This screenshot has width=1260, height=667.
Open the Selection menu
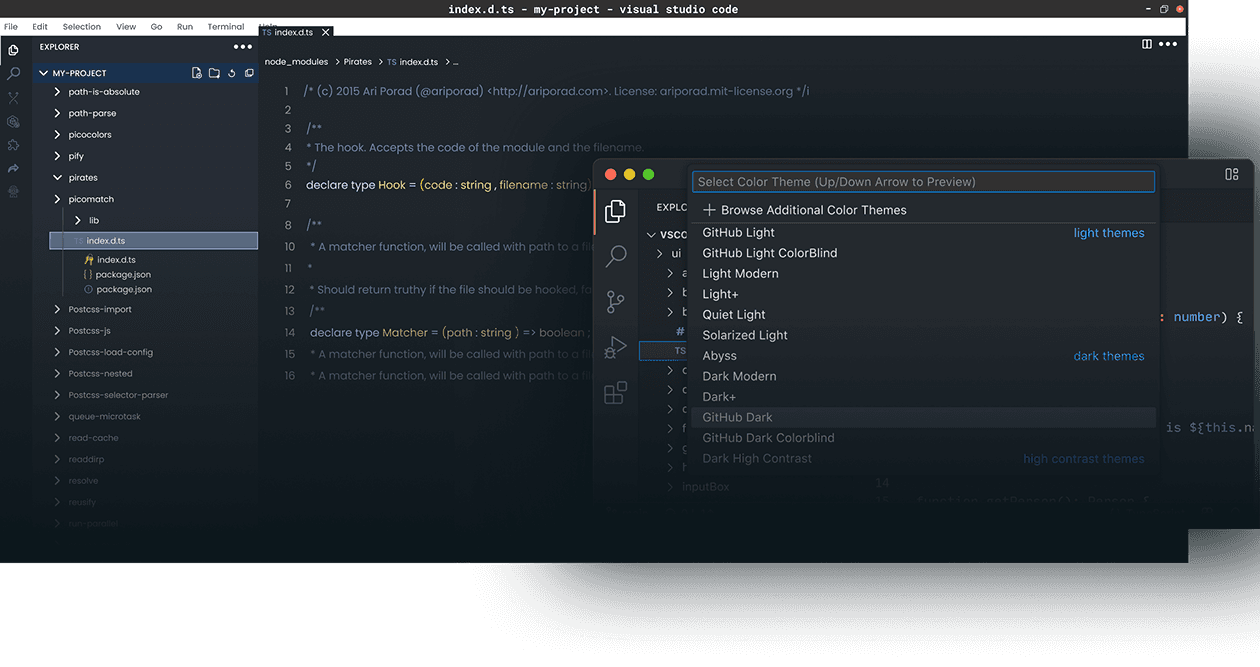[81, 27]
